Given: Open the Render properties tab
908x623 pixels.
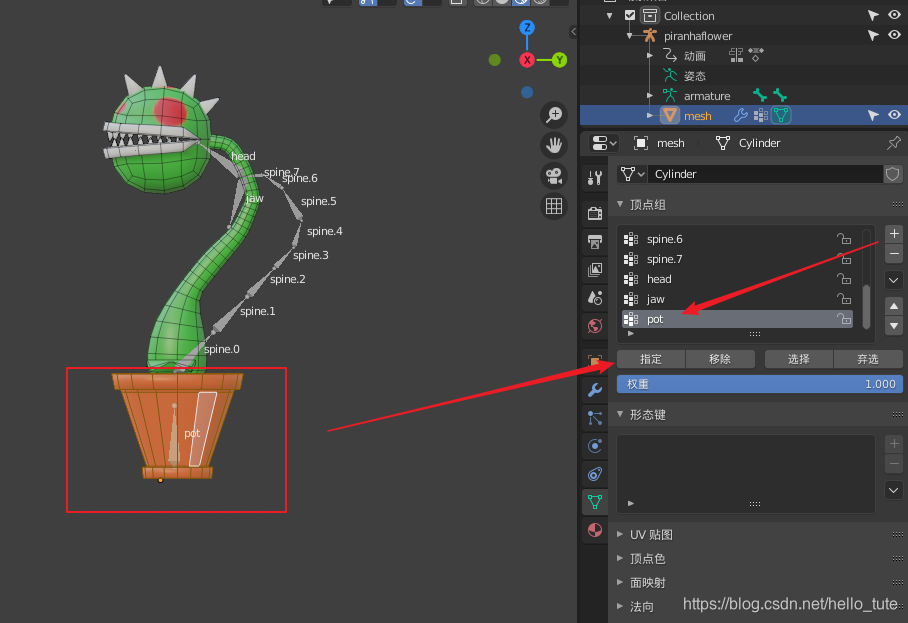Looking at the screenshot, I should pos(595,213).
